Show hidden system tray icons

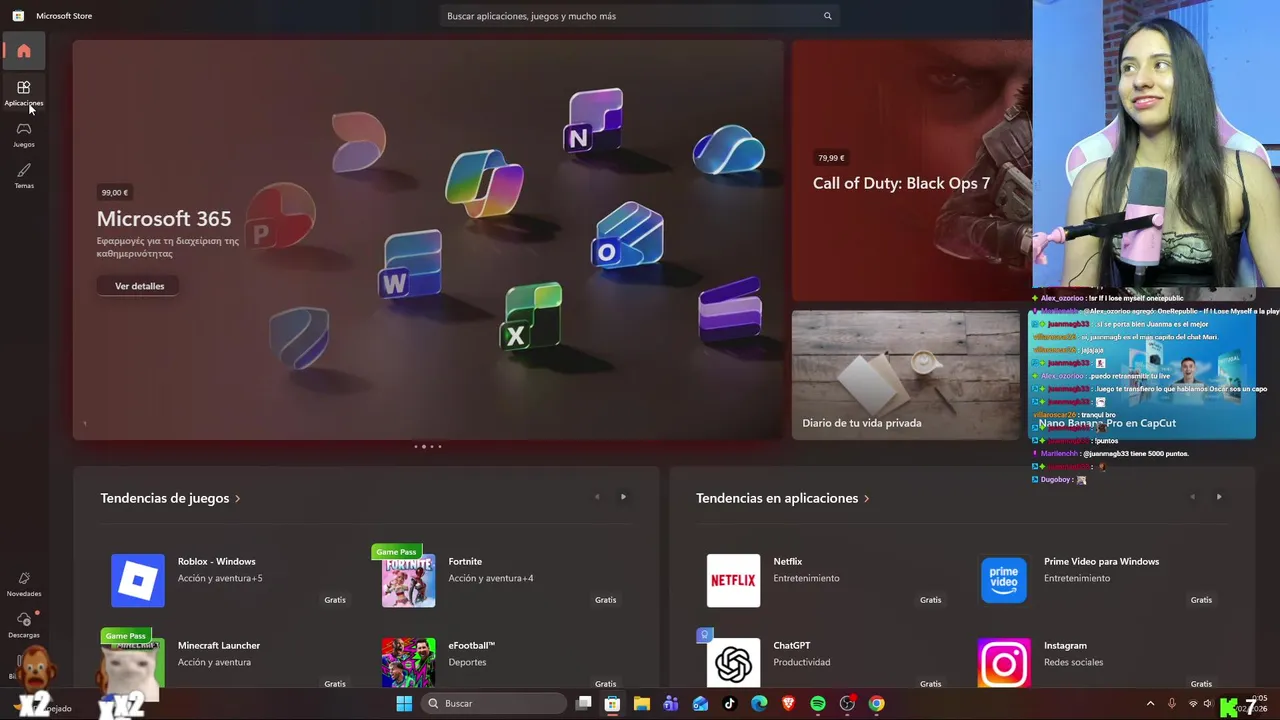(x=1150, y=704)
